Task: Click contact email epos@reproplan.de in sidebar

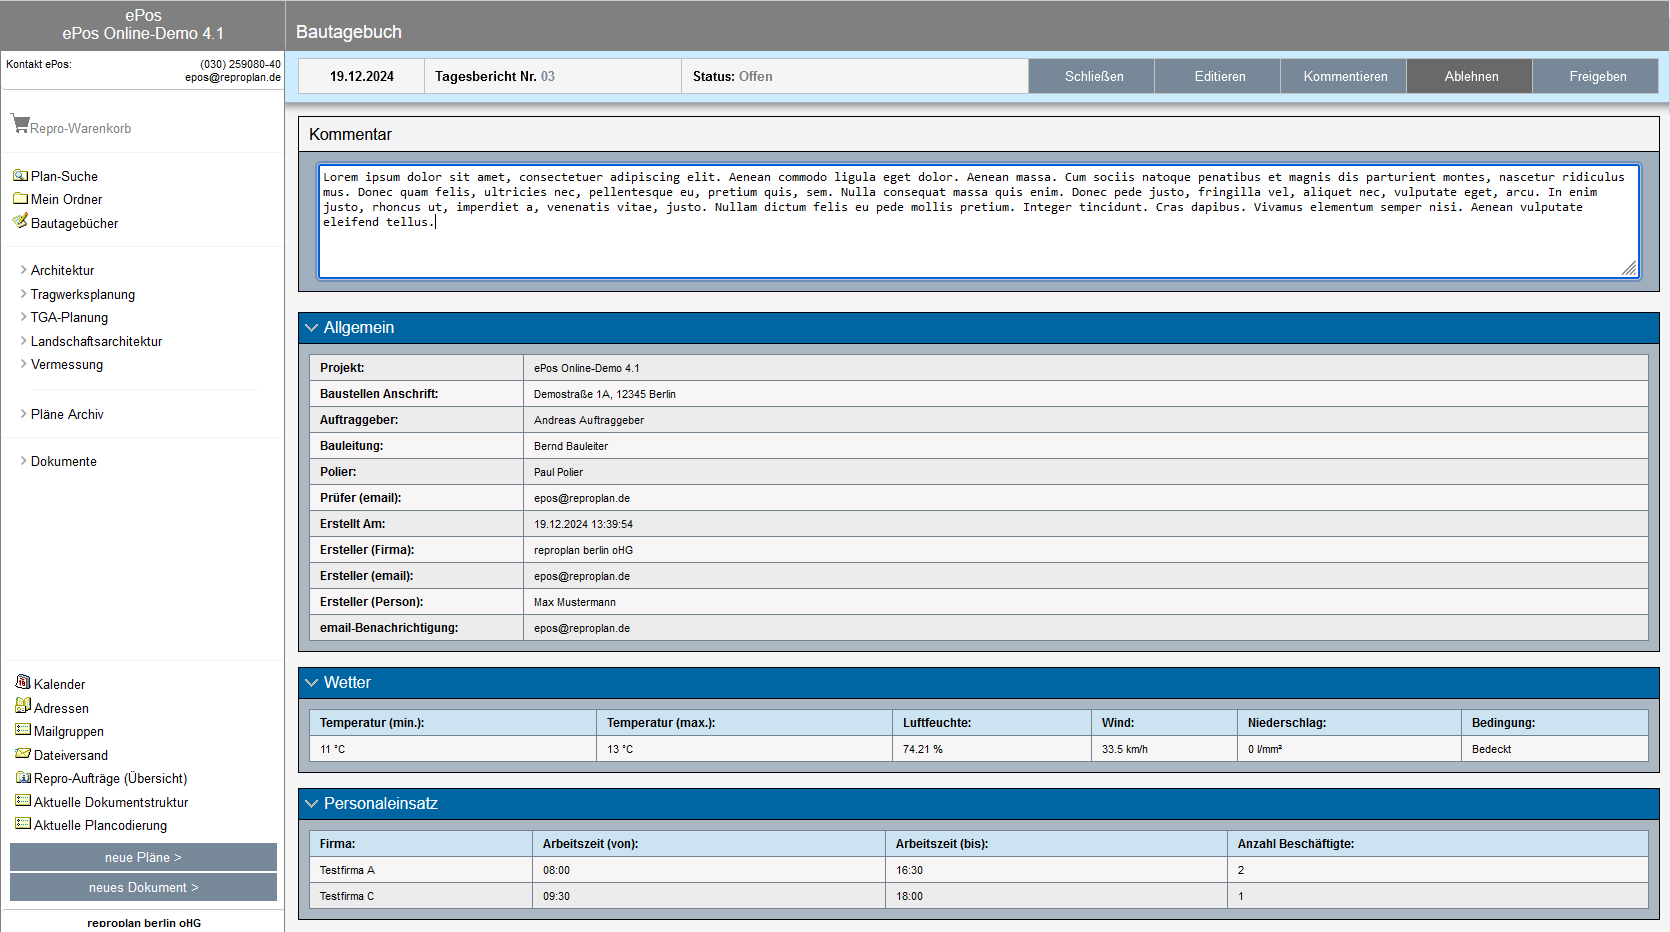Action: point(233,77)
